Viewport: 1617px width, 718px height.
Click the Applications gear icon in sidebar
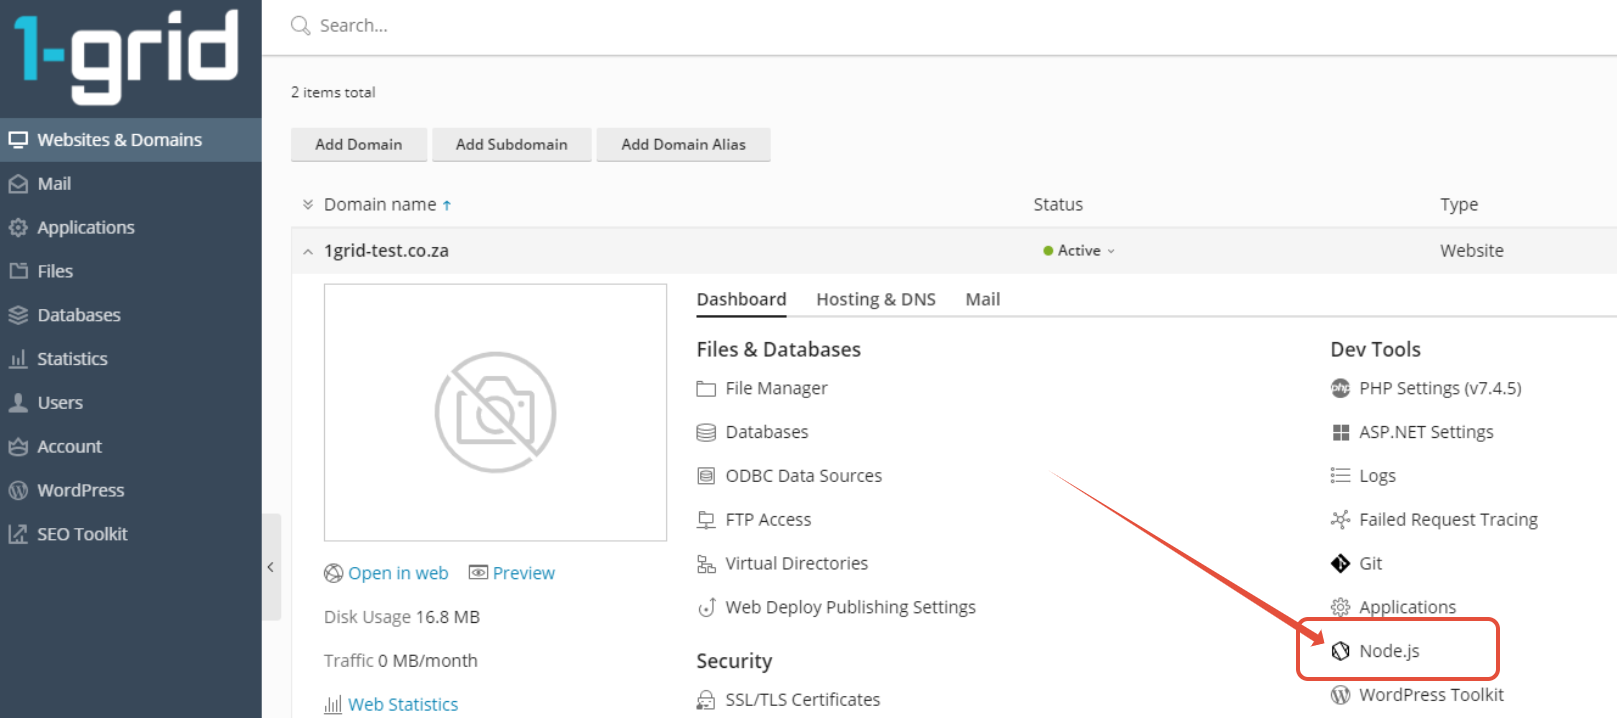pos(18,228)
